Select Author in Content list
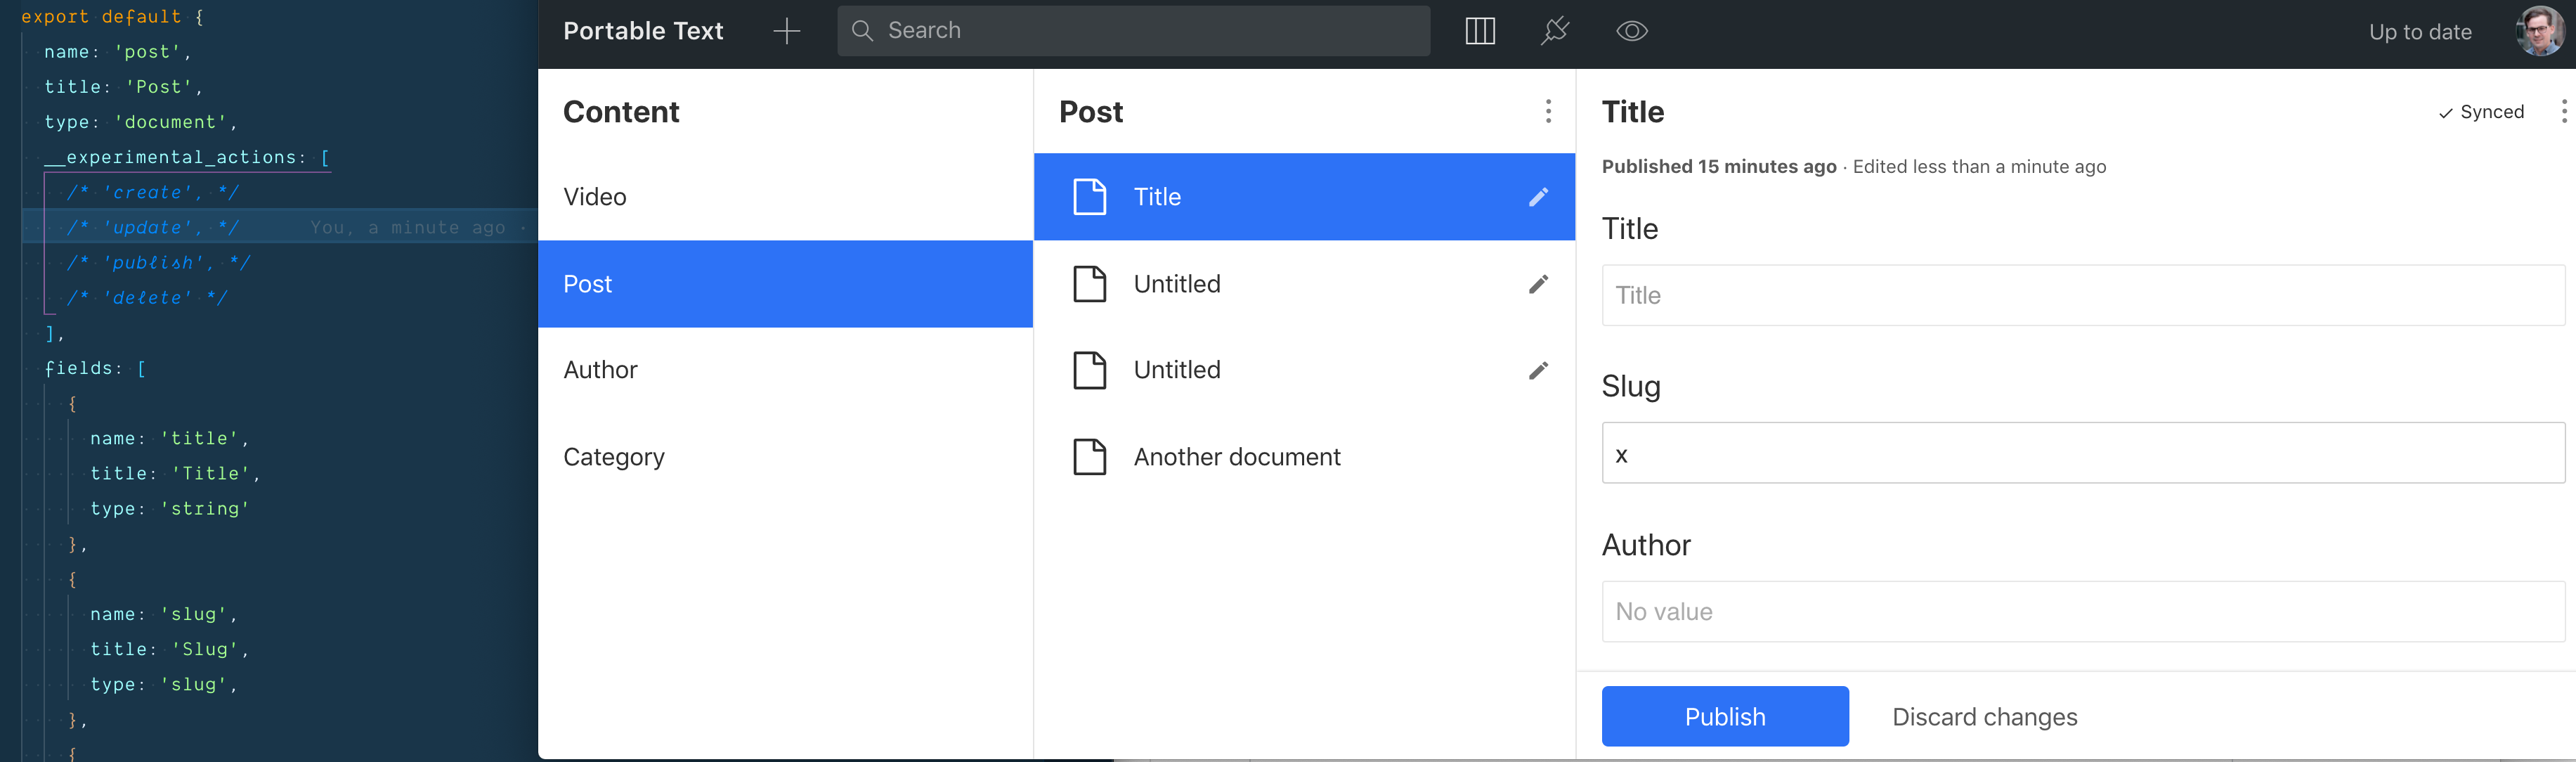This screenshot has width=2576, height=762. click(600, 370)
